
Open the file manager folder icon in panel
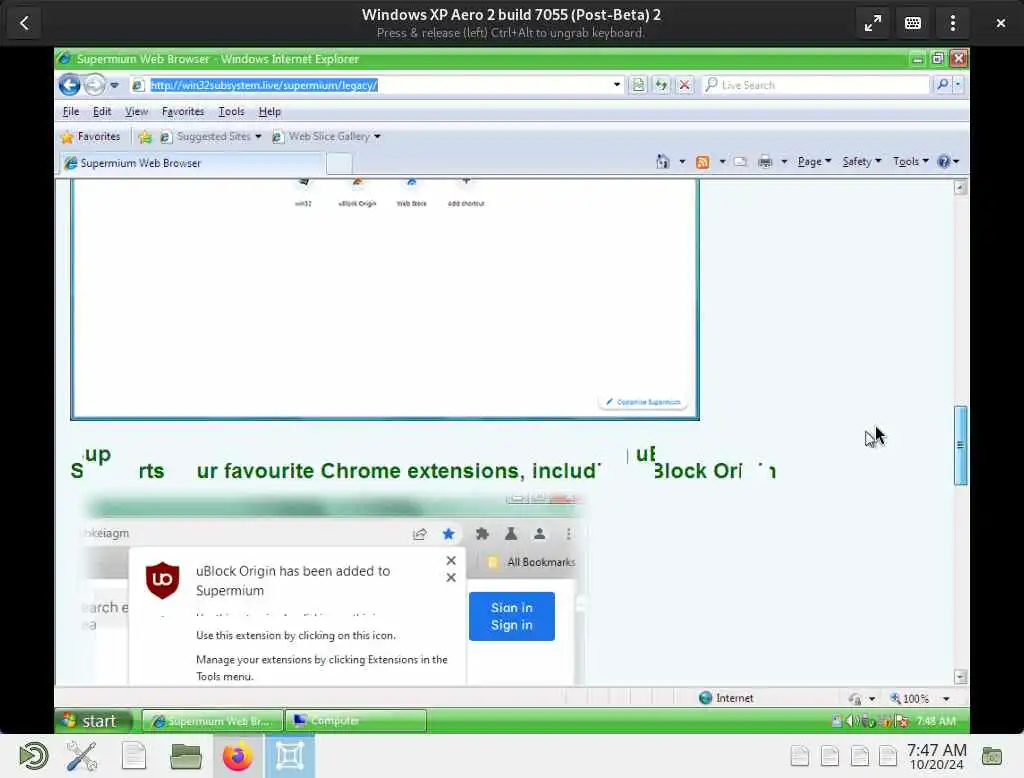pos(185,756)
